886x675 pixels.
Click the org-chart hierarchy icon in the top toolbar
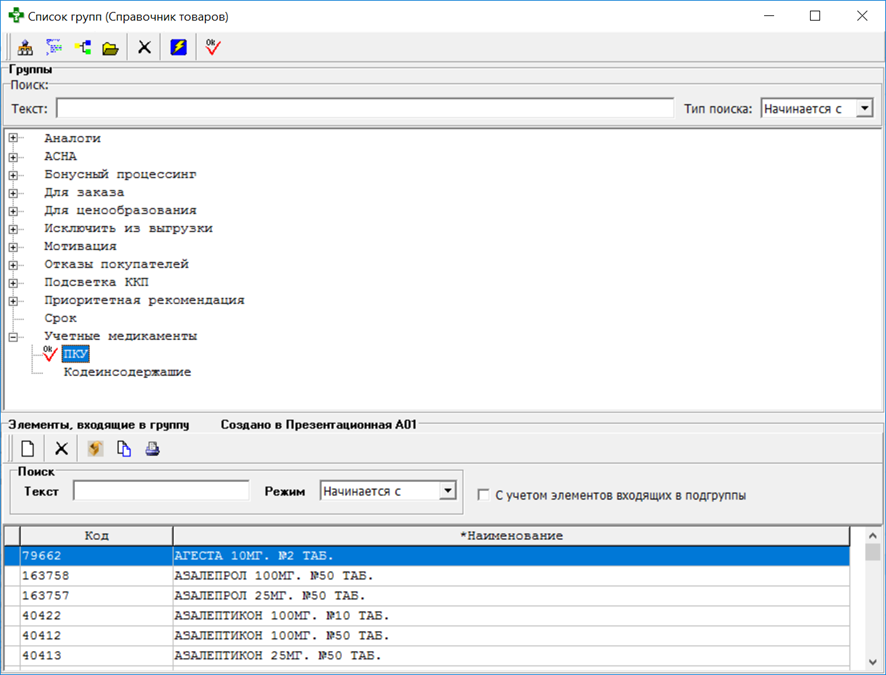25,47
